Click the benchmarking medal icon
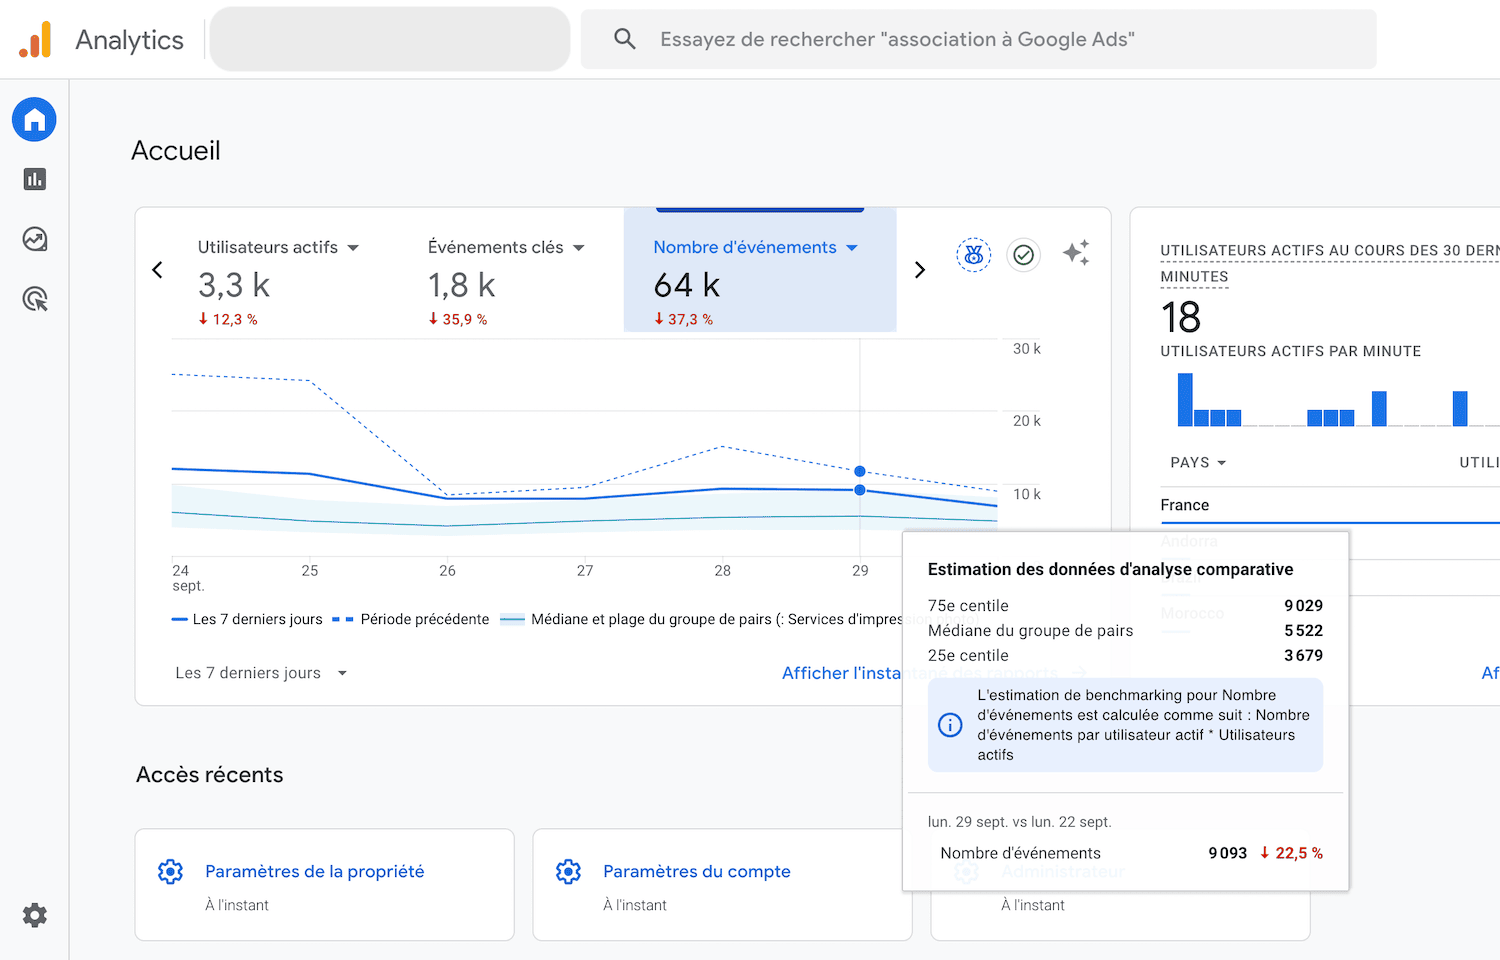Image resolution: width=1500 pixels, height=960 pixels. tap(973, 255)
